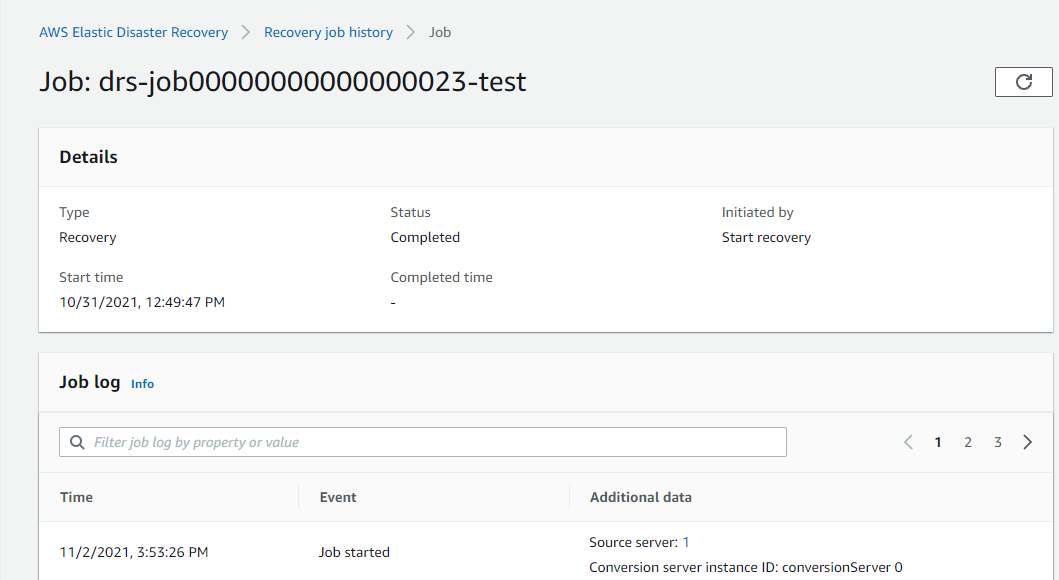
Task: Select the Start recovery initiated-by value
Action: click(767, 237)
